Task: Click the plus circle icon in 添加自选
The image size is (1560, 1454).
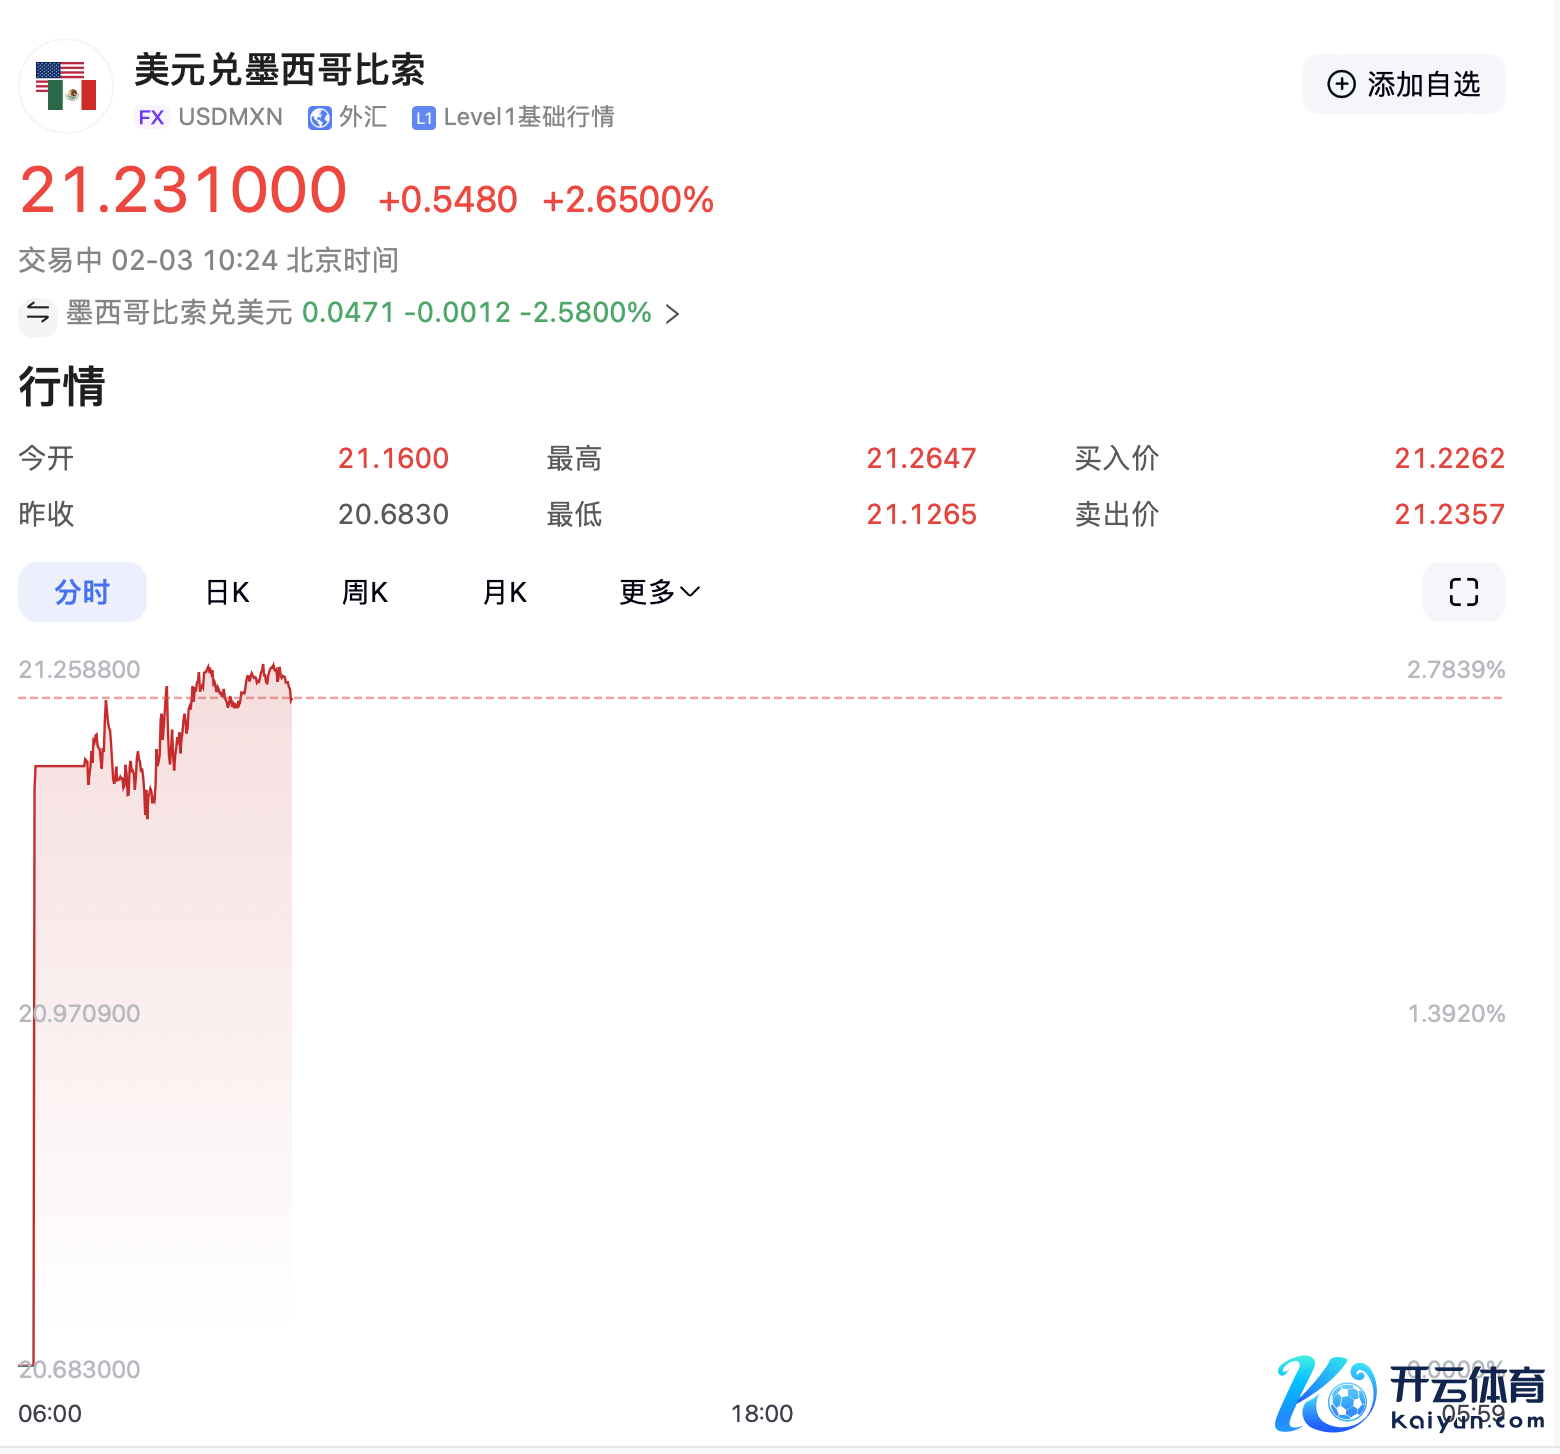Action: pos(1341,85)
